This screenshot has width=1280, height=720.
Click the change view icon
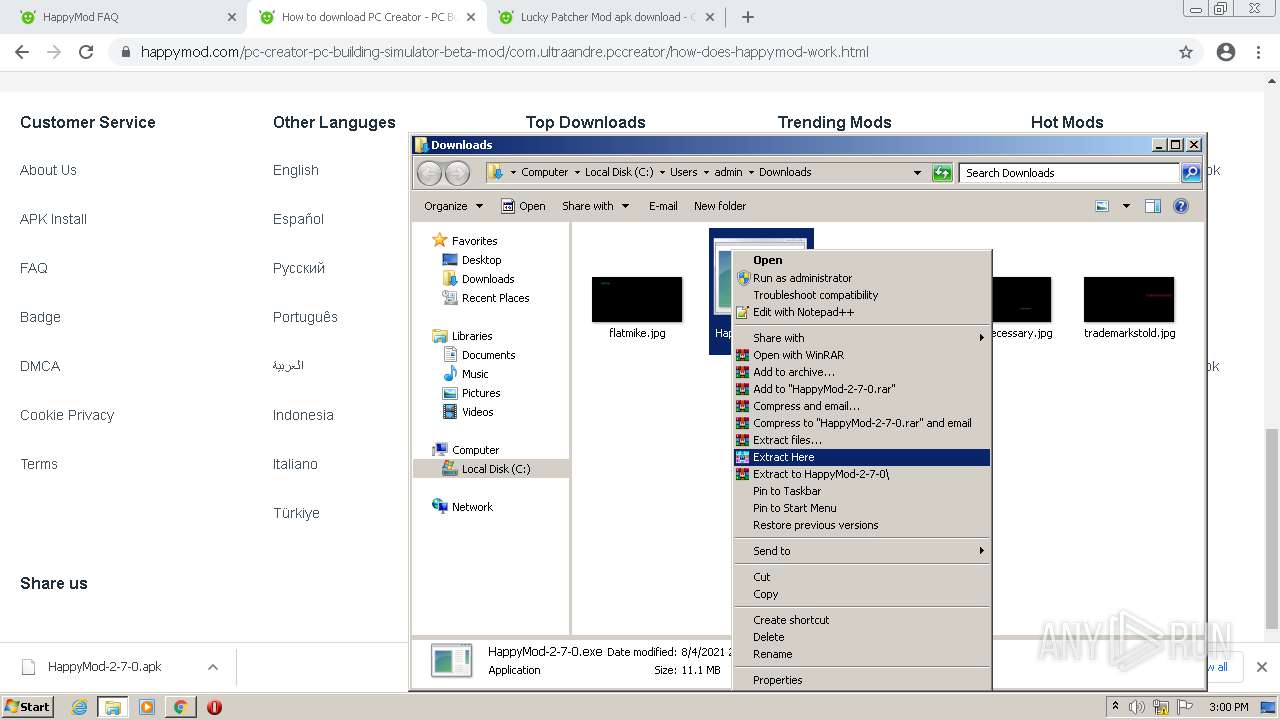pos(1102,206)
